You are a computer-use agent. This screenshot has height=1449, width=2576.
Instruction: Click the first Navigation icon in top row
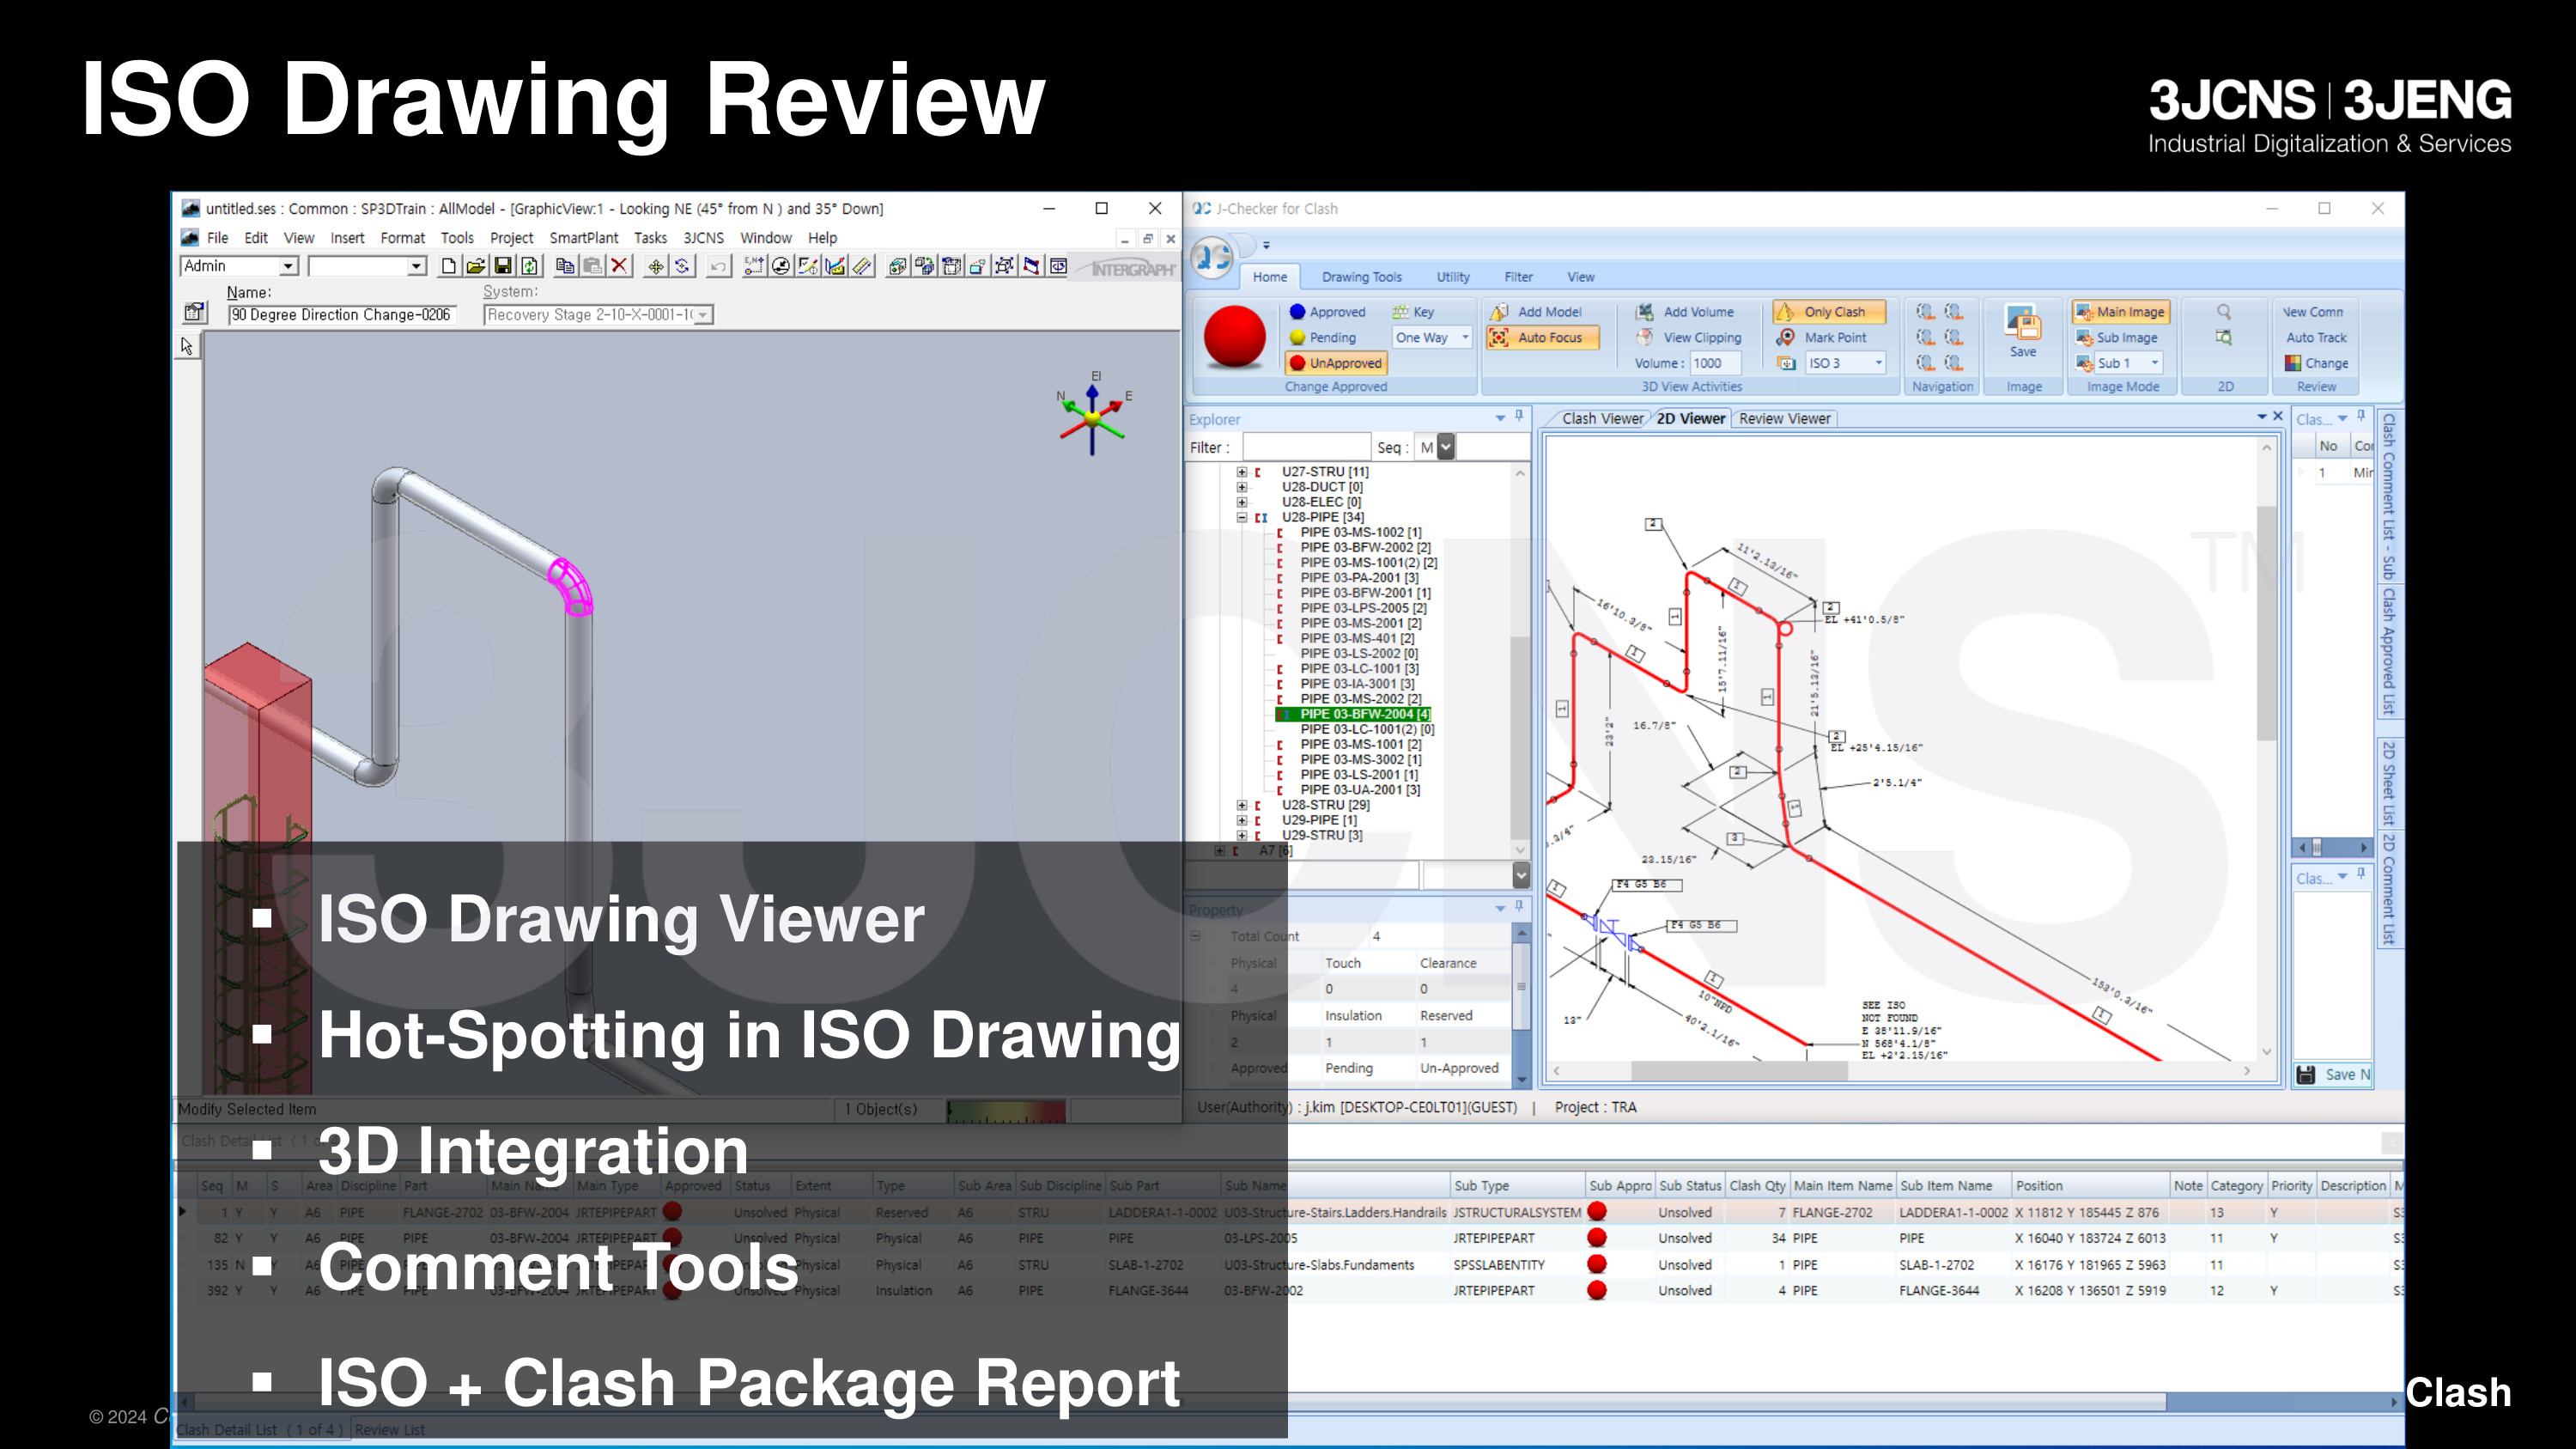[1924, 312]
